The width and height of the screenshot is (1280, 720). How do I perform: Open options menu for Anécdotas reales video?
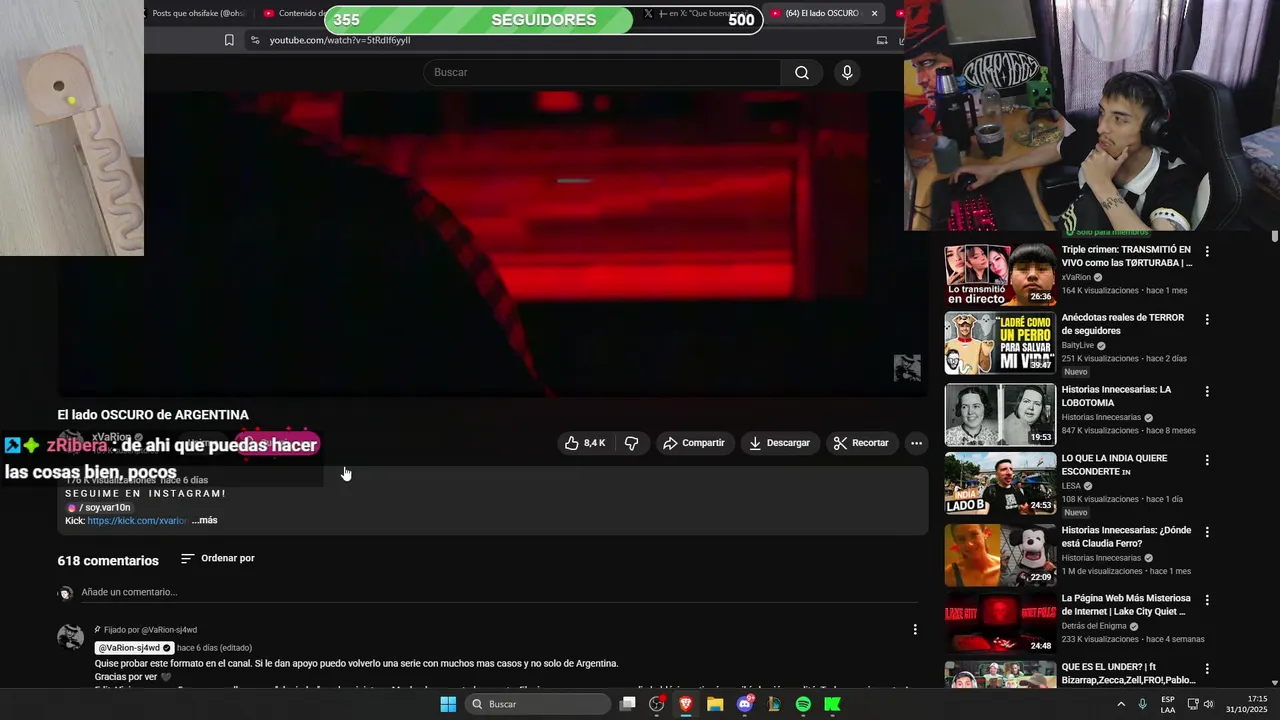coord(1207,319)
